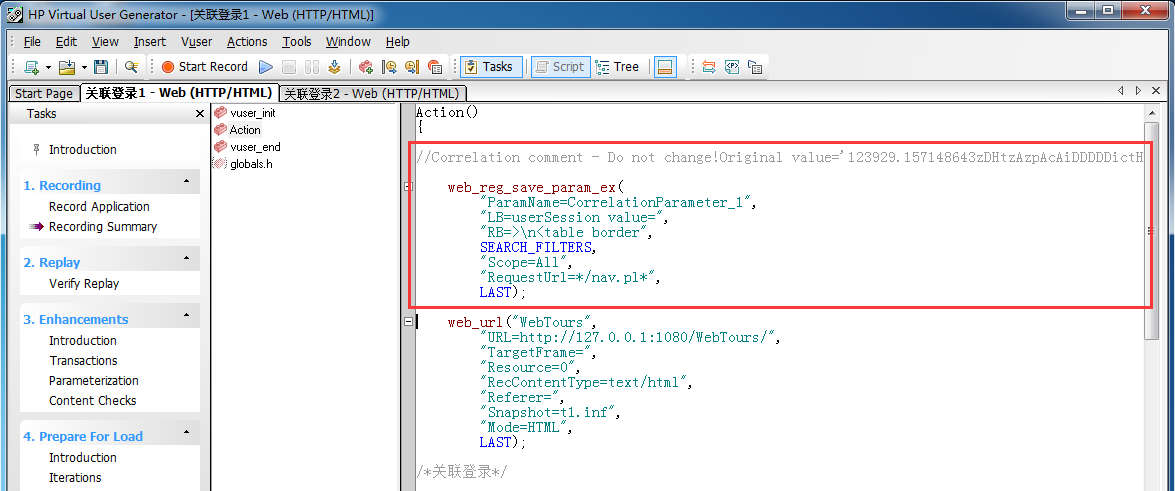Click the New Script toolbar icon
Screen dimensions: 1175x491
coord(31,67)
